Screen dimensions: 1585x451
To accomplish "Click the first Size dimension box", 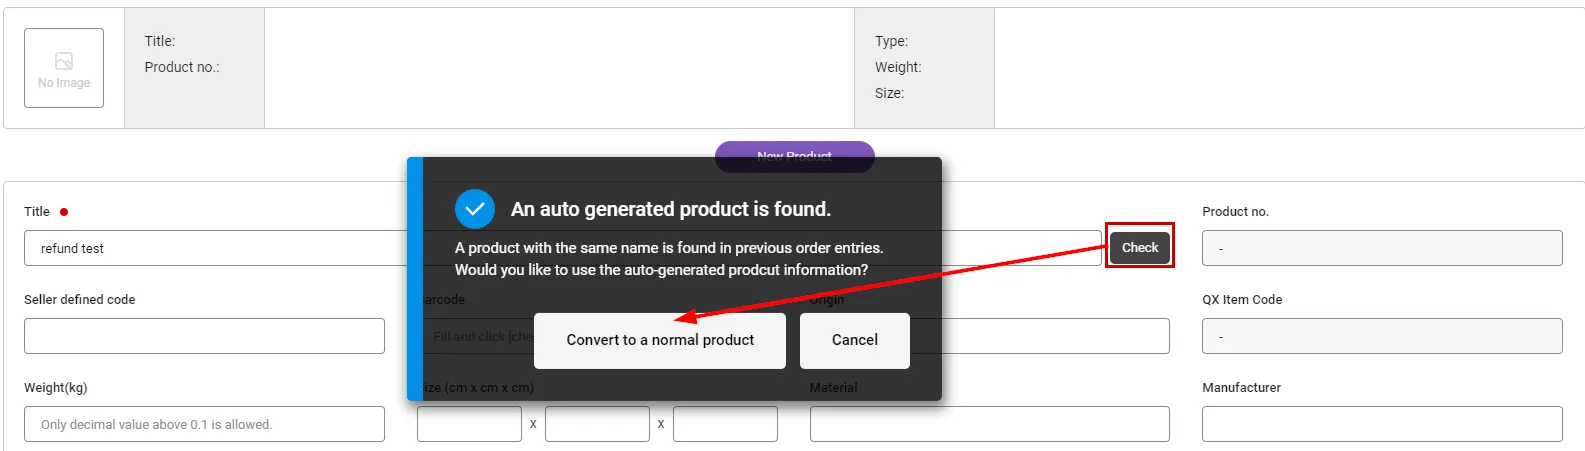I will pyautogui.click(x=469, y=424).
